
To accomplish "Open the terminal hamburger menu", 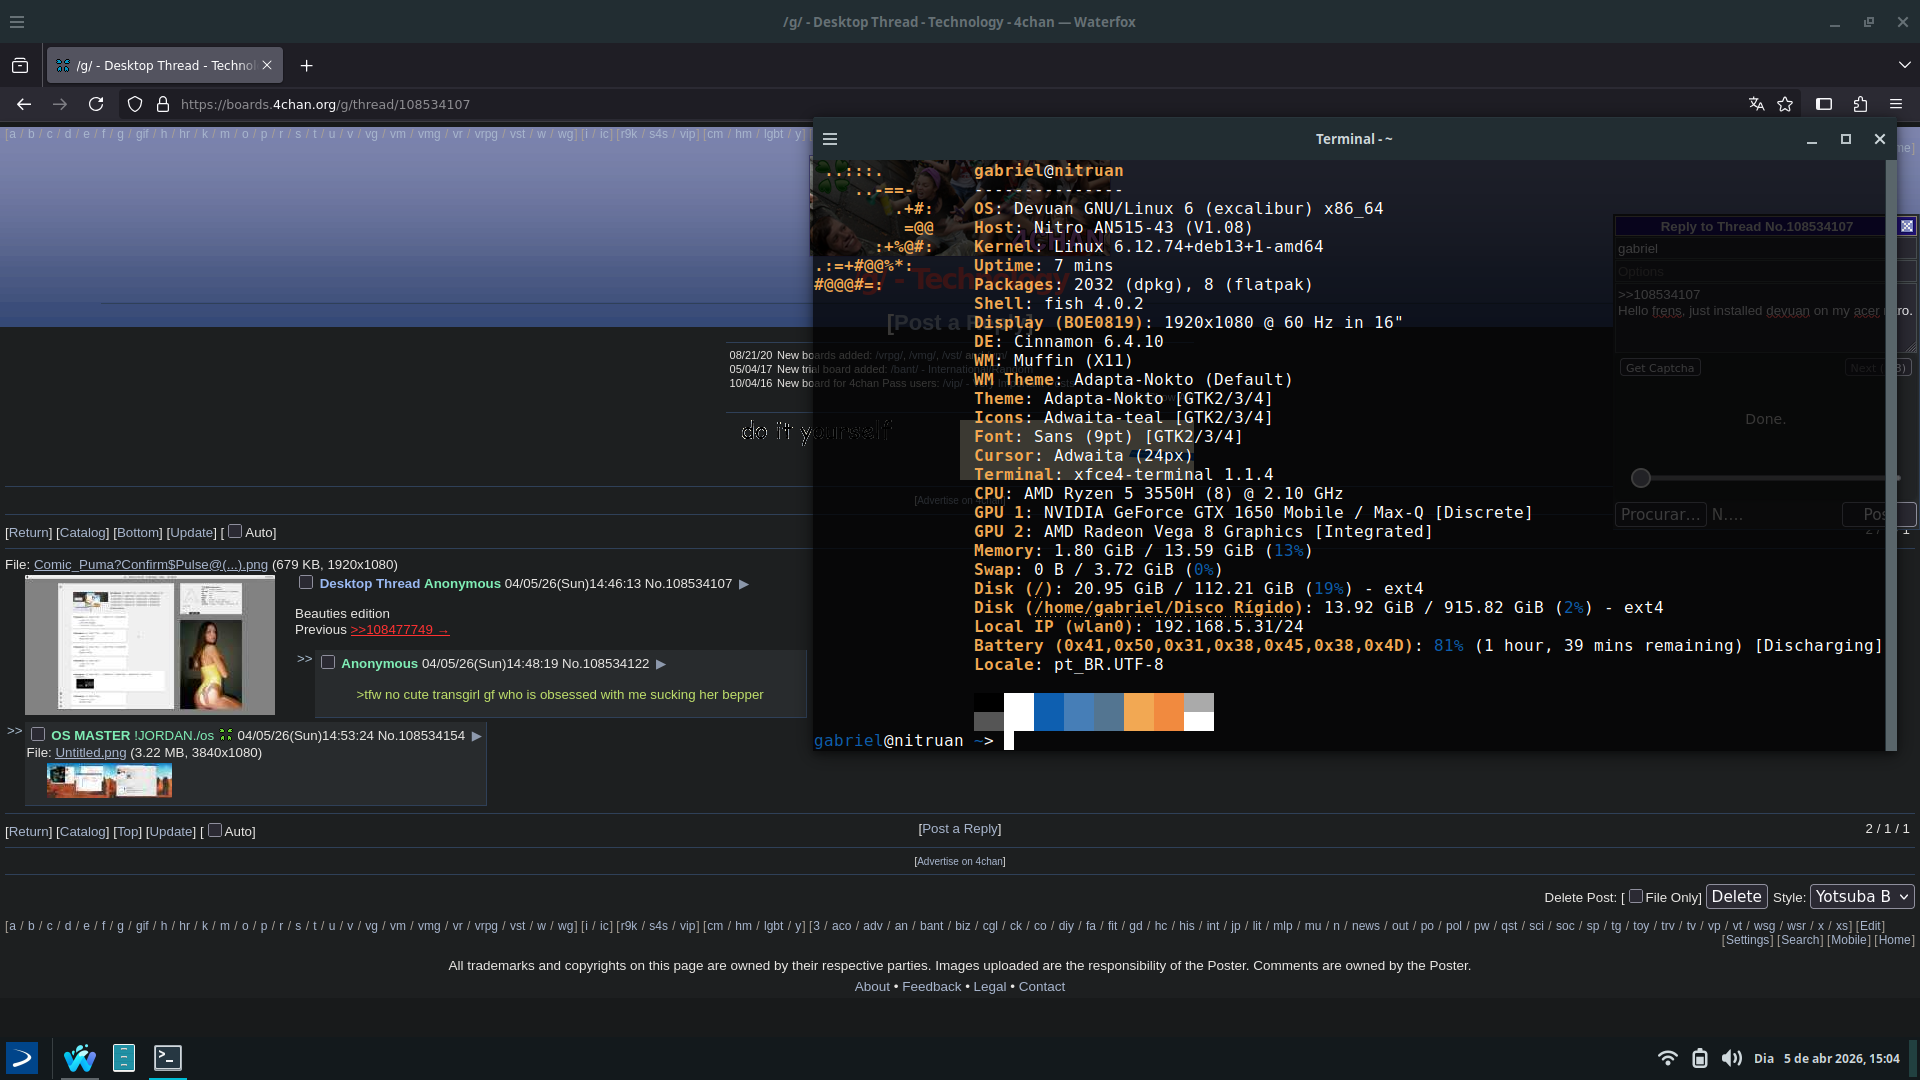I will click(x=830, y=140).
